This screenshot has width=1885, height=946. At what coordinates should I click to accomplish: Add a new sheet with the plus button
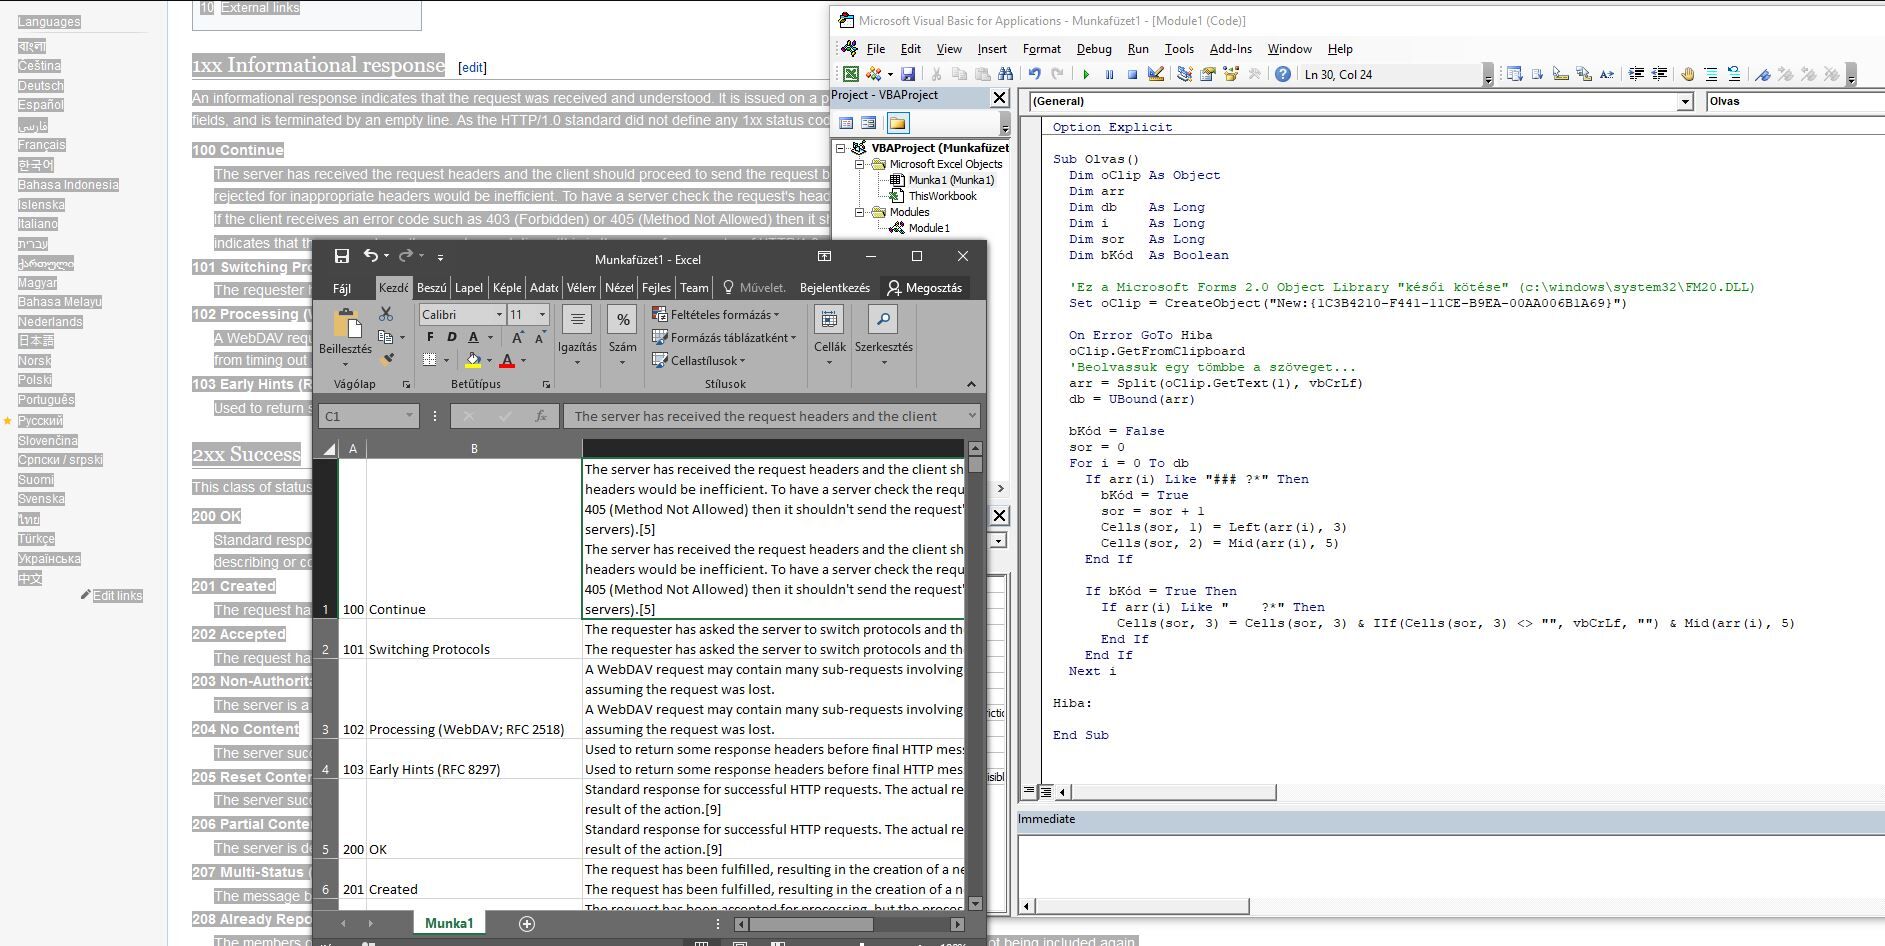tap(527, 923)
